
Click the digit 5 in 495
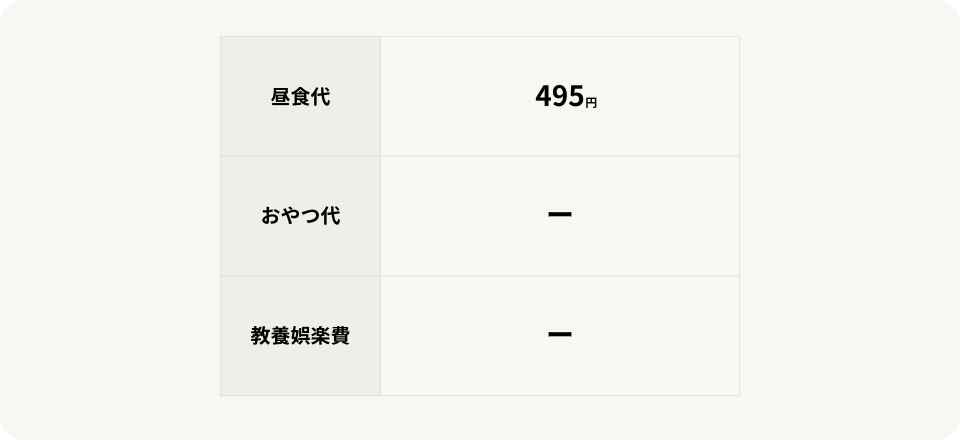[x=575, y=96]
